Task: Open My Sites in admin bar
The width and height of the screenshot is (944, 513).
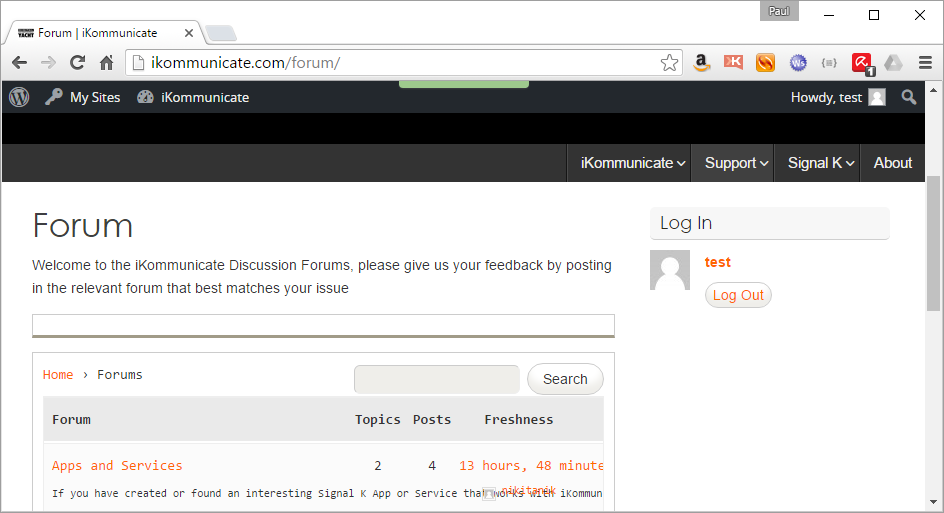Action: 82,97
